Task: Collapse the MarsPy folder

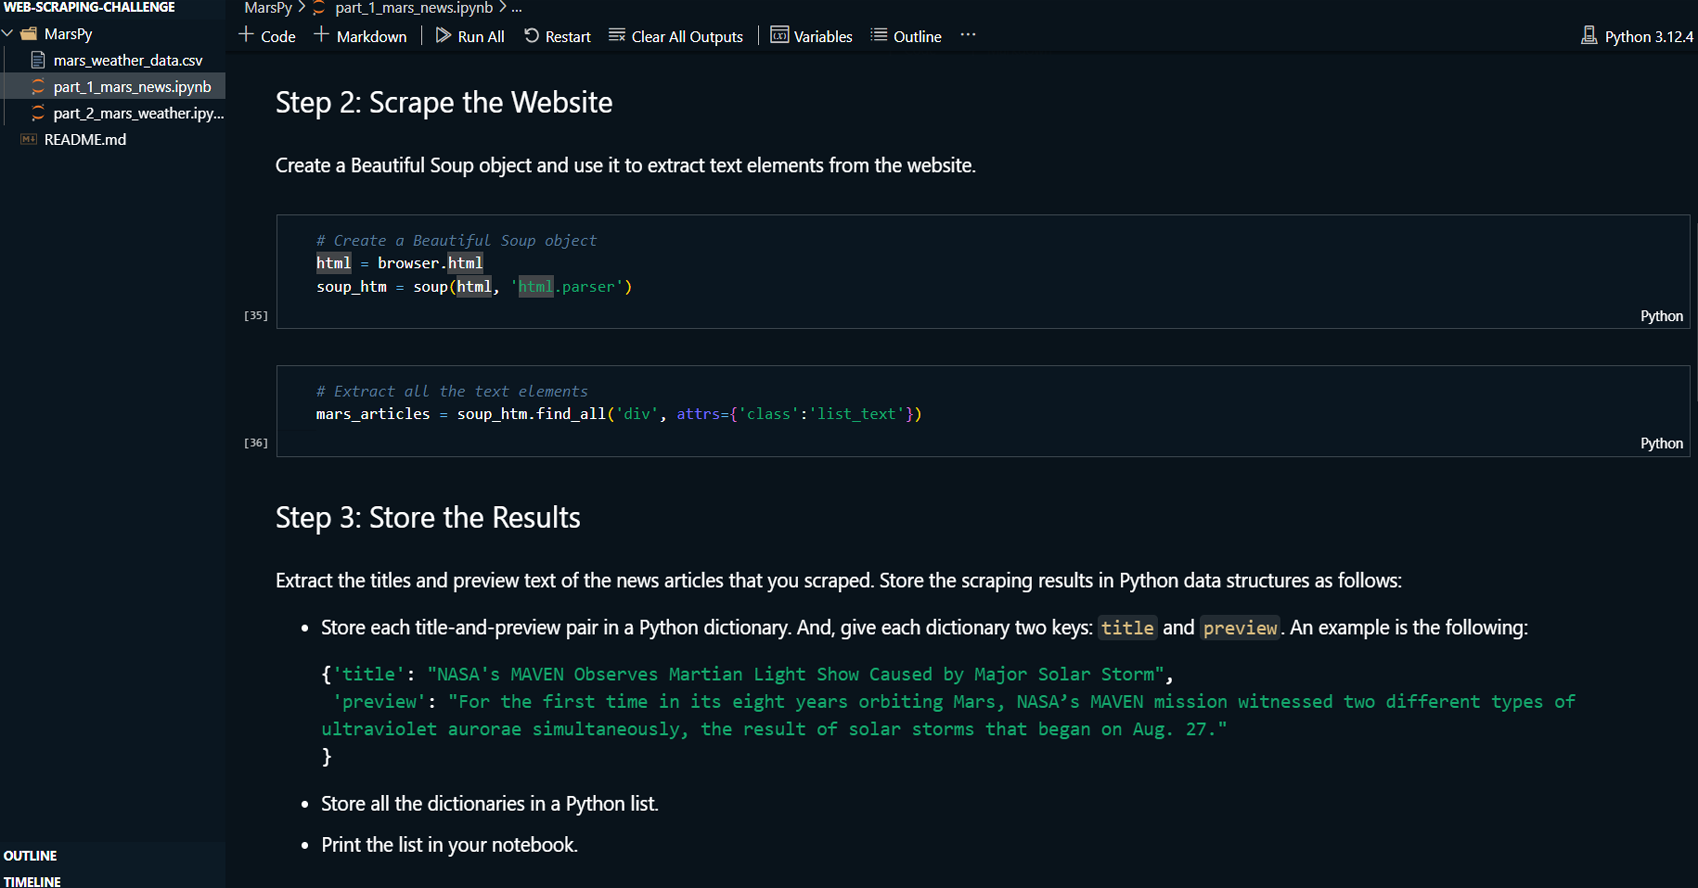Action: [9, 34]
